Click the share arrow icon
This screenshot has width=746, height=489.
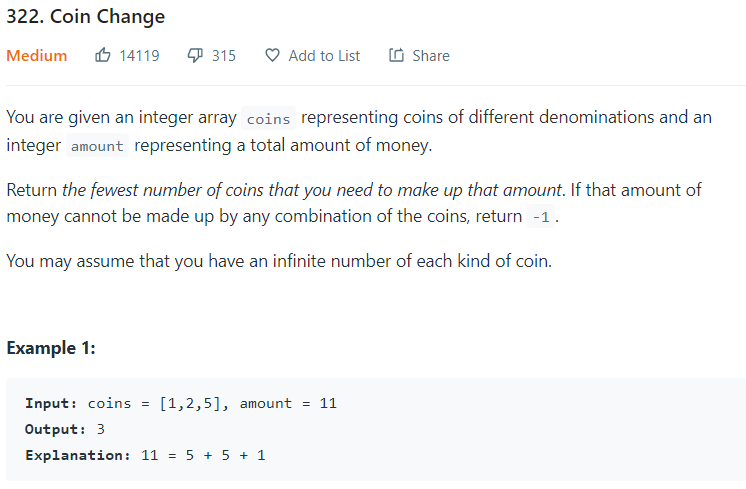[396, 55]
